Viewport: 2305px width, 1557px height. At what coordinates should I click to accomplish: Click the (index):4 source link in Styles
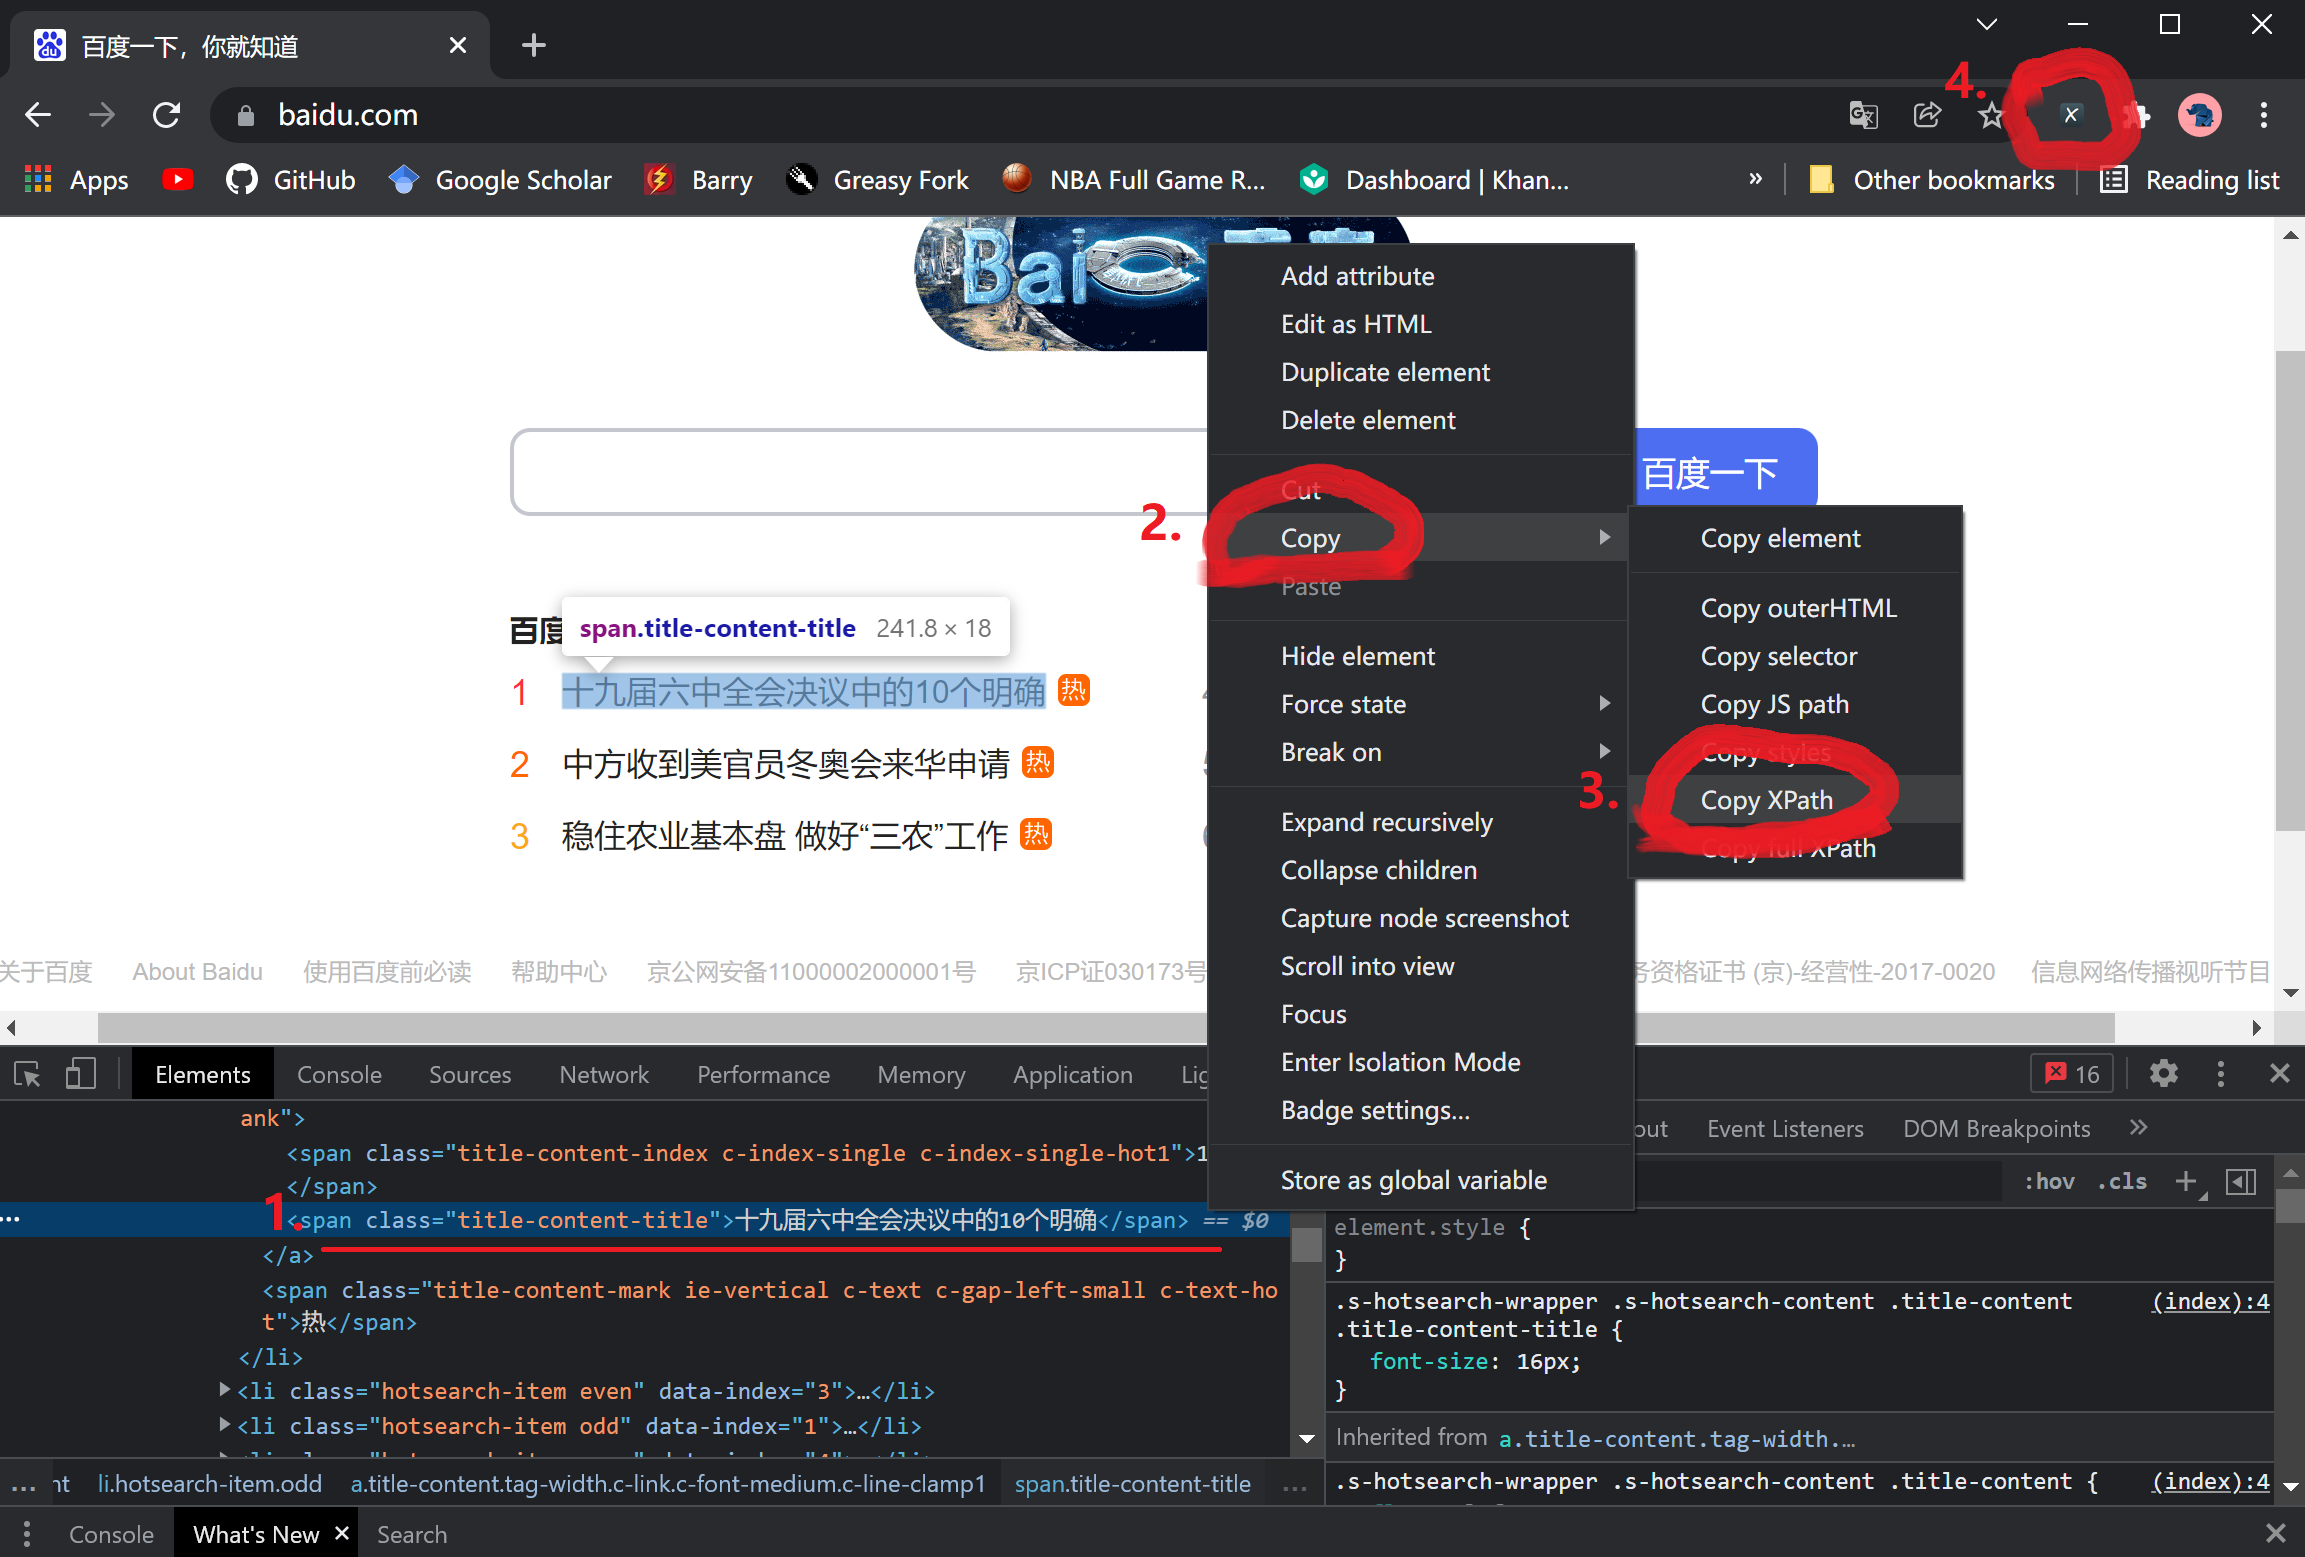click(x=2210, y=1301)
